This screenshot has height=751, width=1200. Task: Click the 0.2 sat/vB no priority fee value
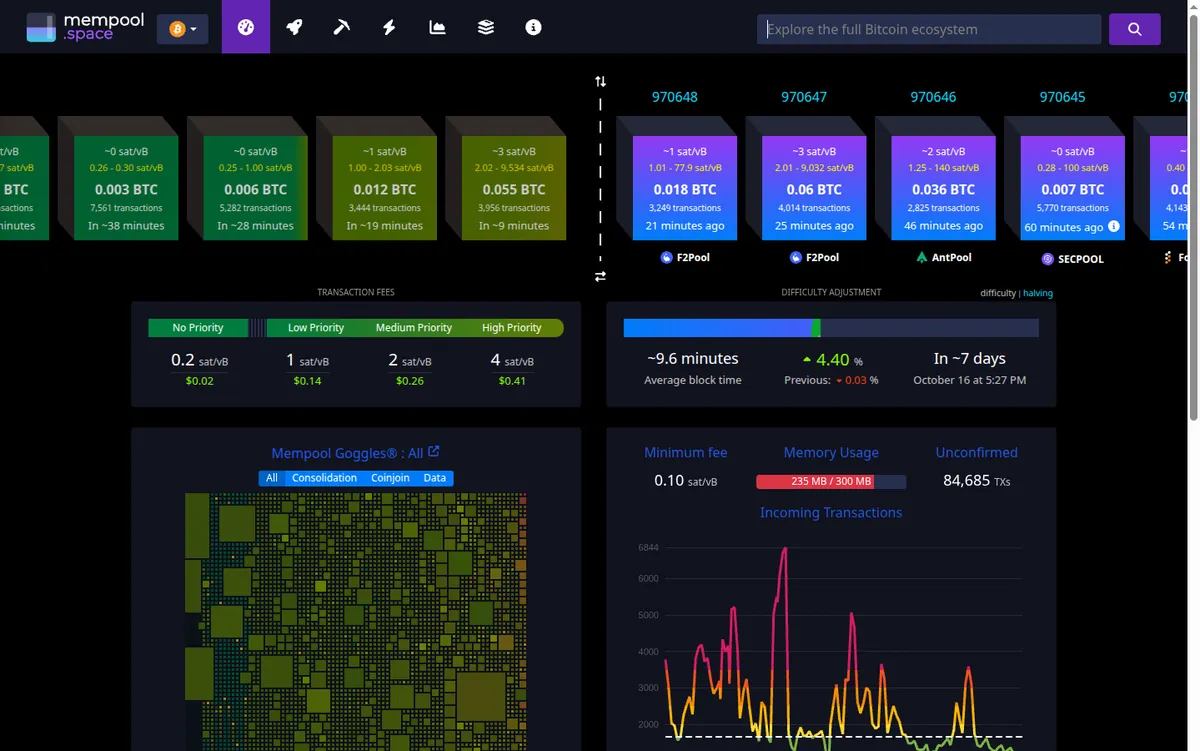pos(199,360)
